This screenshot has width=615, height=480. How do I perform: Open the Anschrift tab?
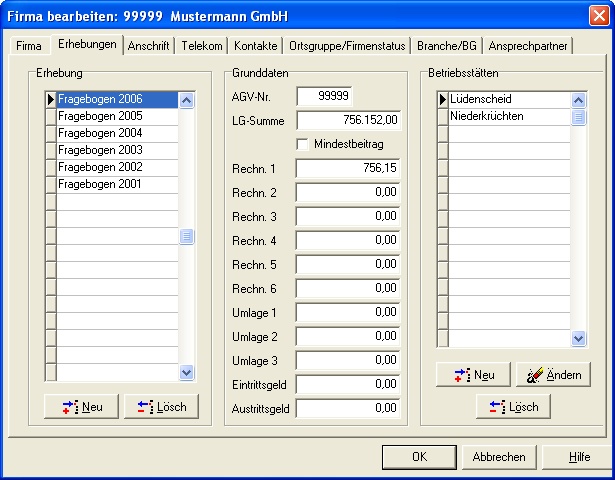(x=148, y=46)
